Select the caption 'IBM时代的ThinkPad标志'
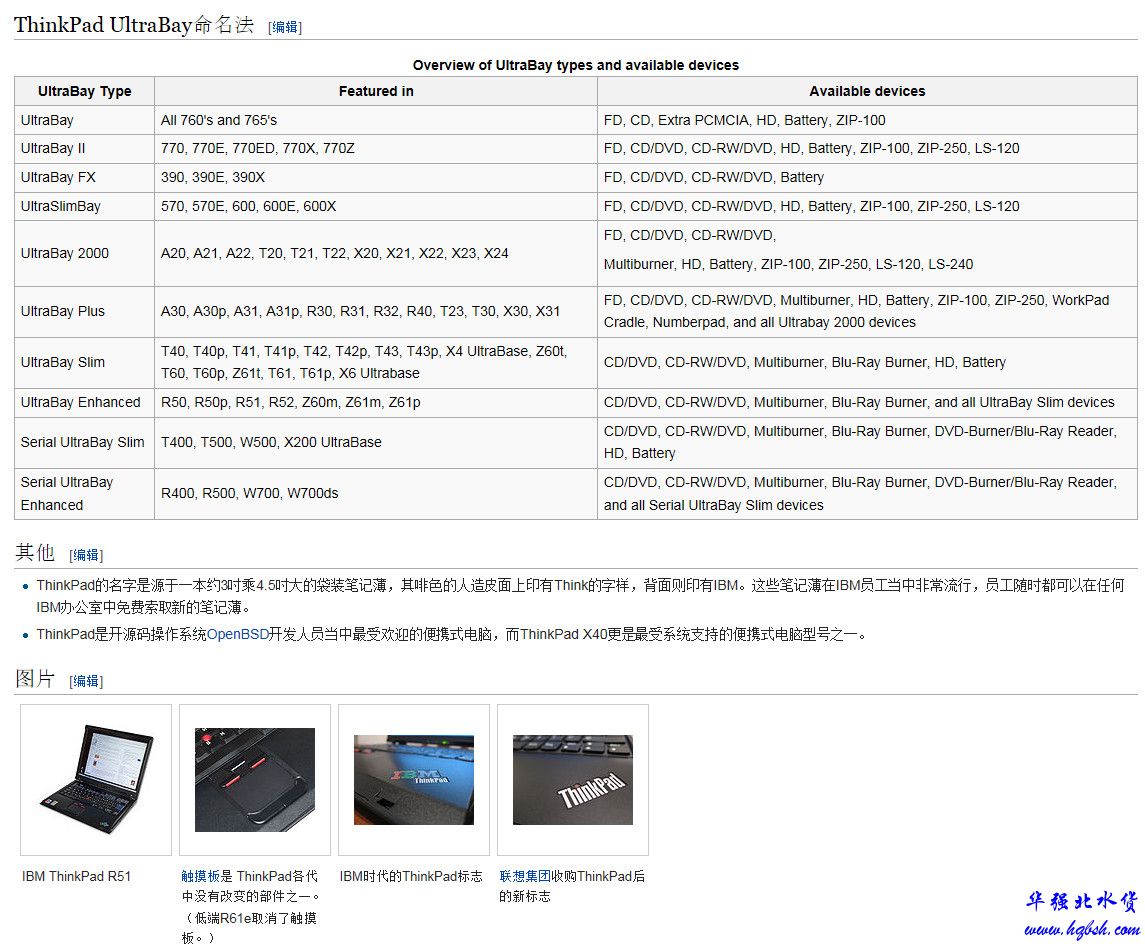 (x=411, y=876)
